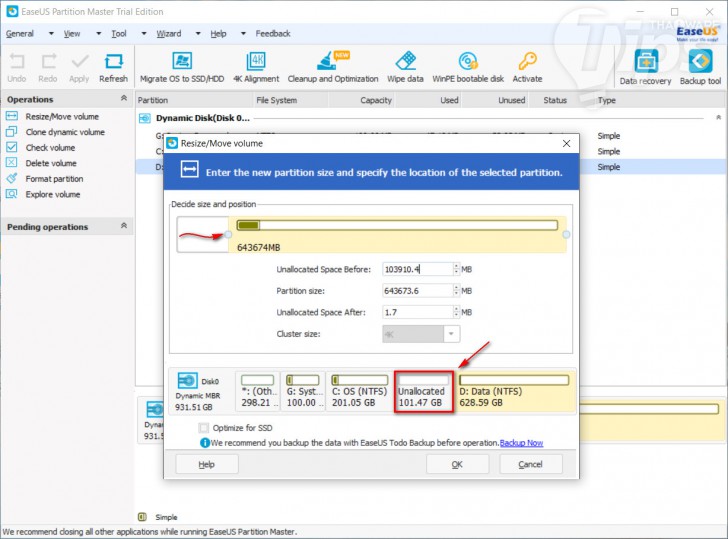Click right resize handle of partition bar
The width and height of the screenshot is (728, 539).
566,234
